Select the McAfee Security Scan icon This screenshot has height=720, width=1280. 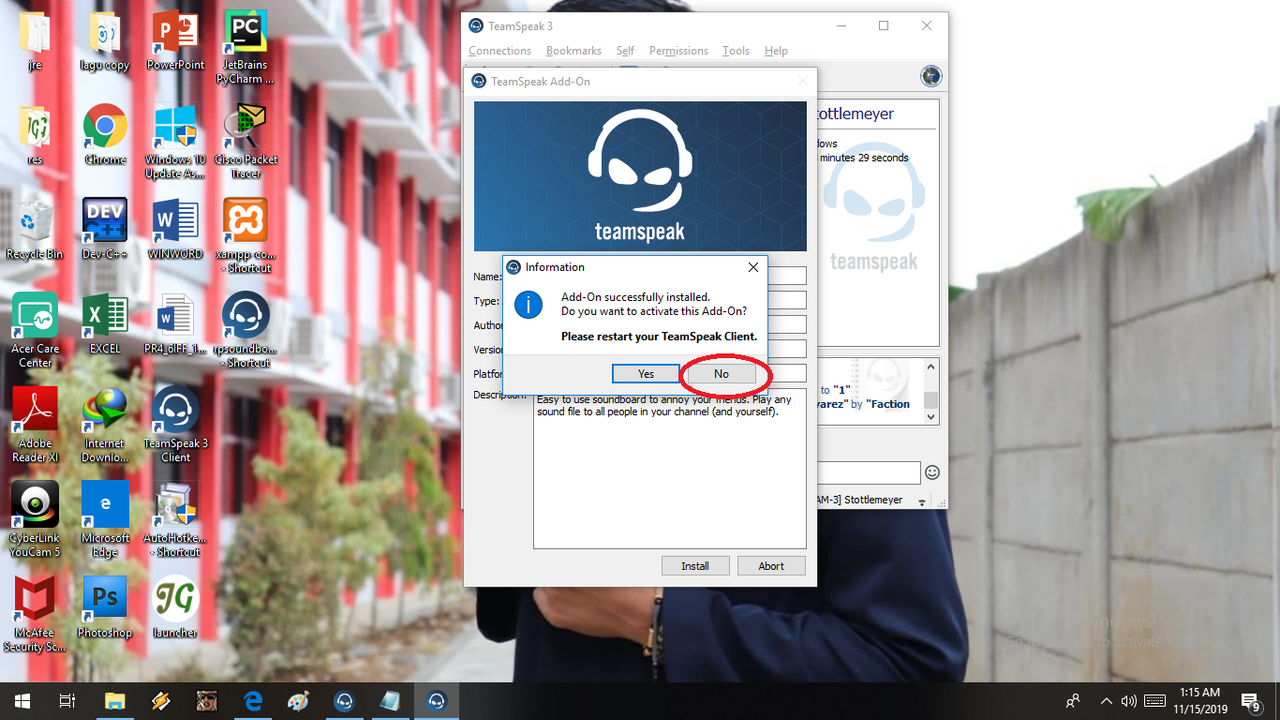click(35, 612)
